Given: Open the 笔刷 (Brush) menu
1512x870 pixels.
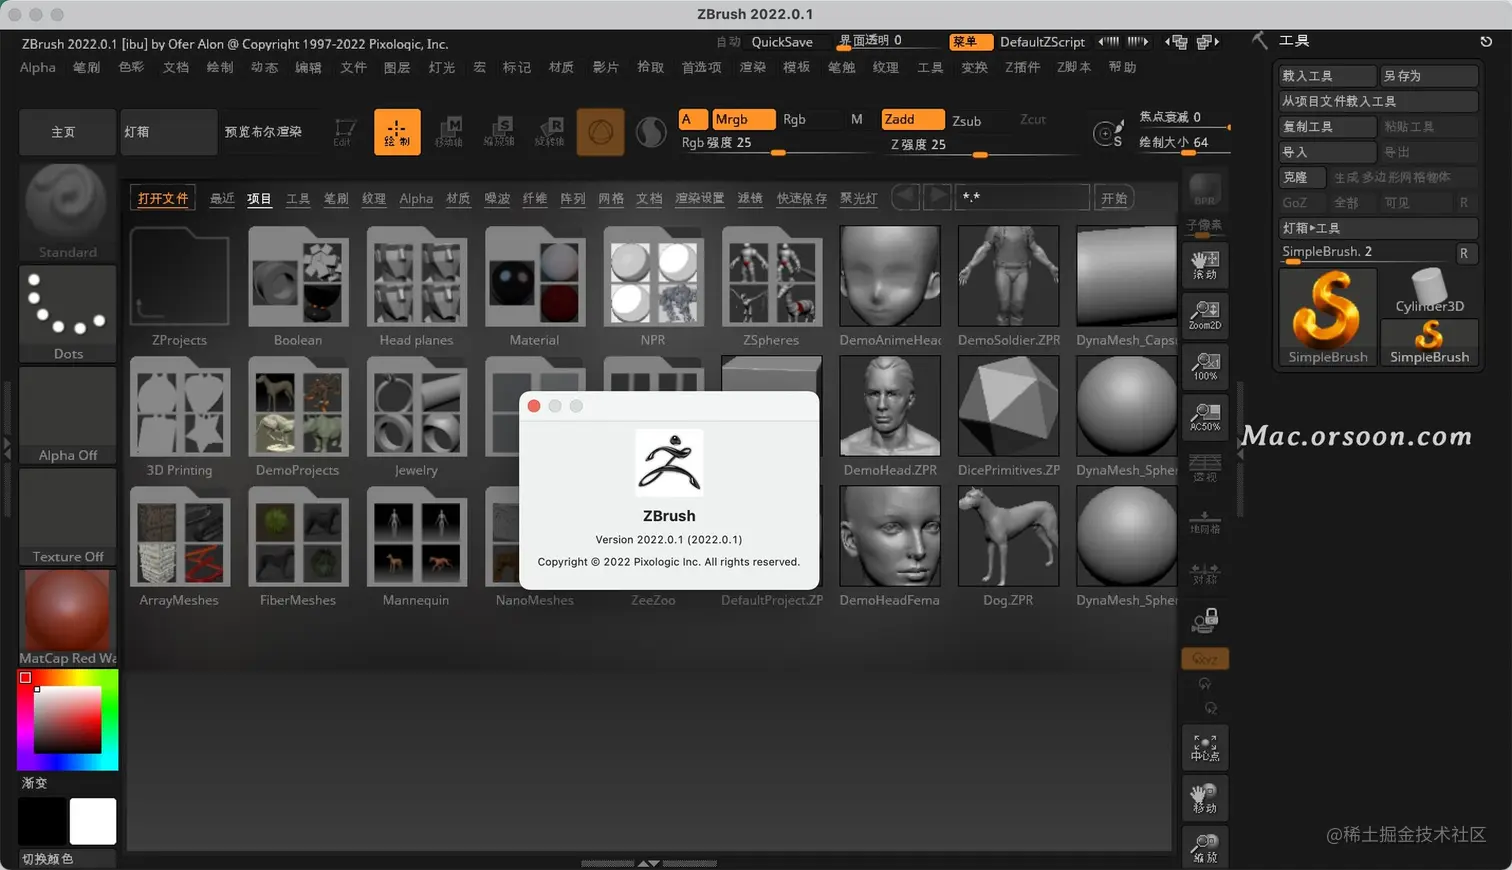Looking at the screenshot, I should [x=87, y=67].
